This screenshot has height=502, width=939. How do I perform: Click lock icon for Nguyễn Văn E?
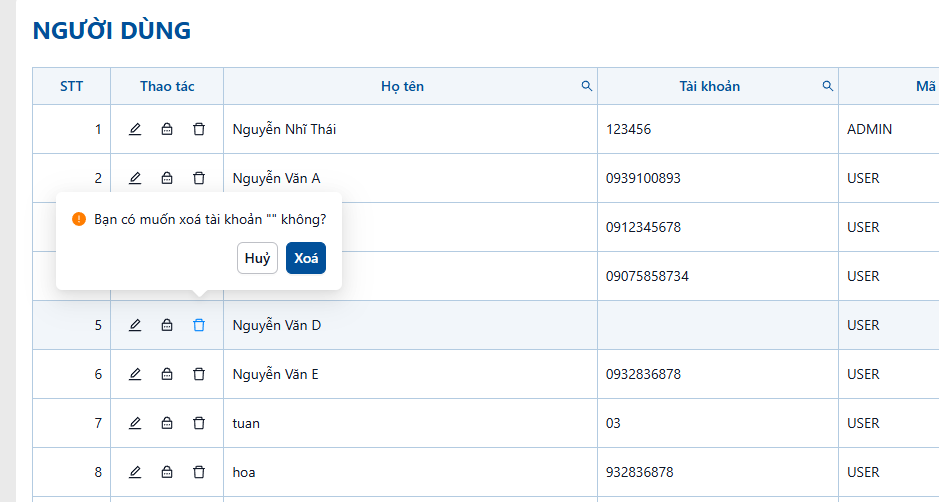[x=167, y=374]
